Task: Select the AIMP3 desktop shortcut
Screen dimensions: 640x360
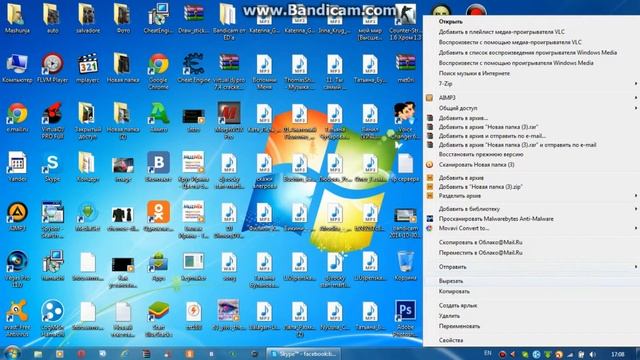Action: point(17,216)
